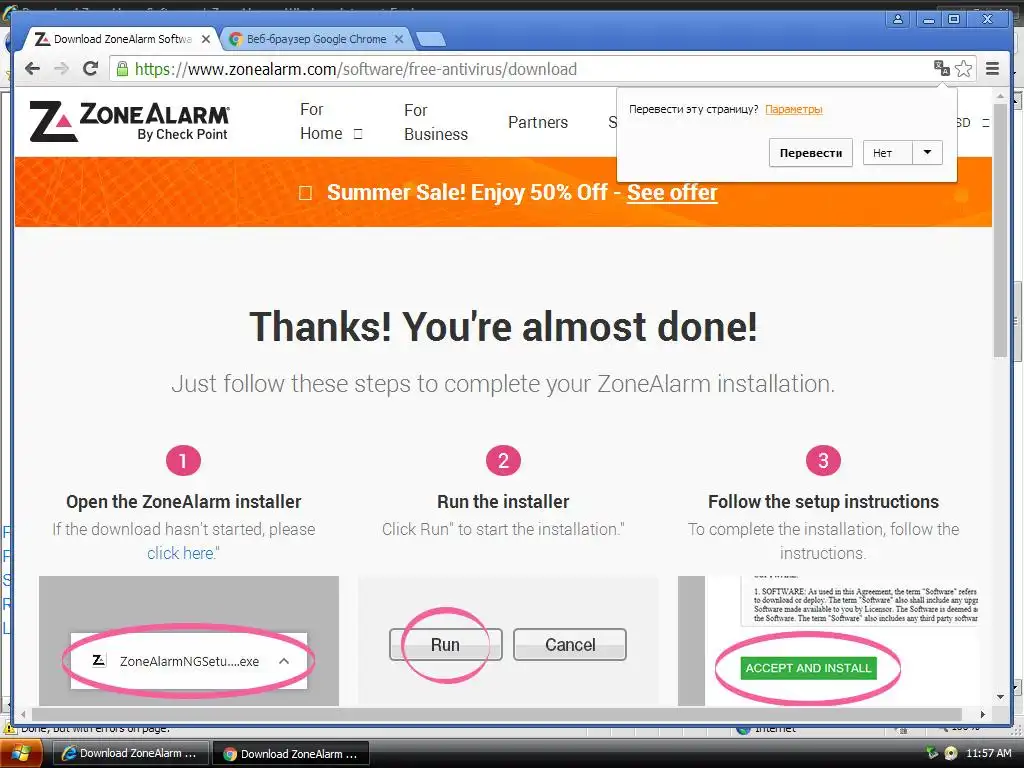Click the ZoneAlarmNGSetup exe download thumbnail
The height and width of the screenshot is (768, 1024).
[189, 661]
